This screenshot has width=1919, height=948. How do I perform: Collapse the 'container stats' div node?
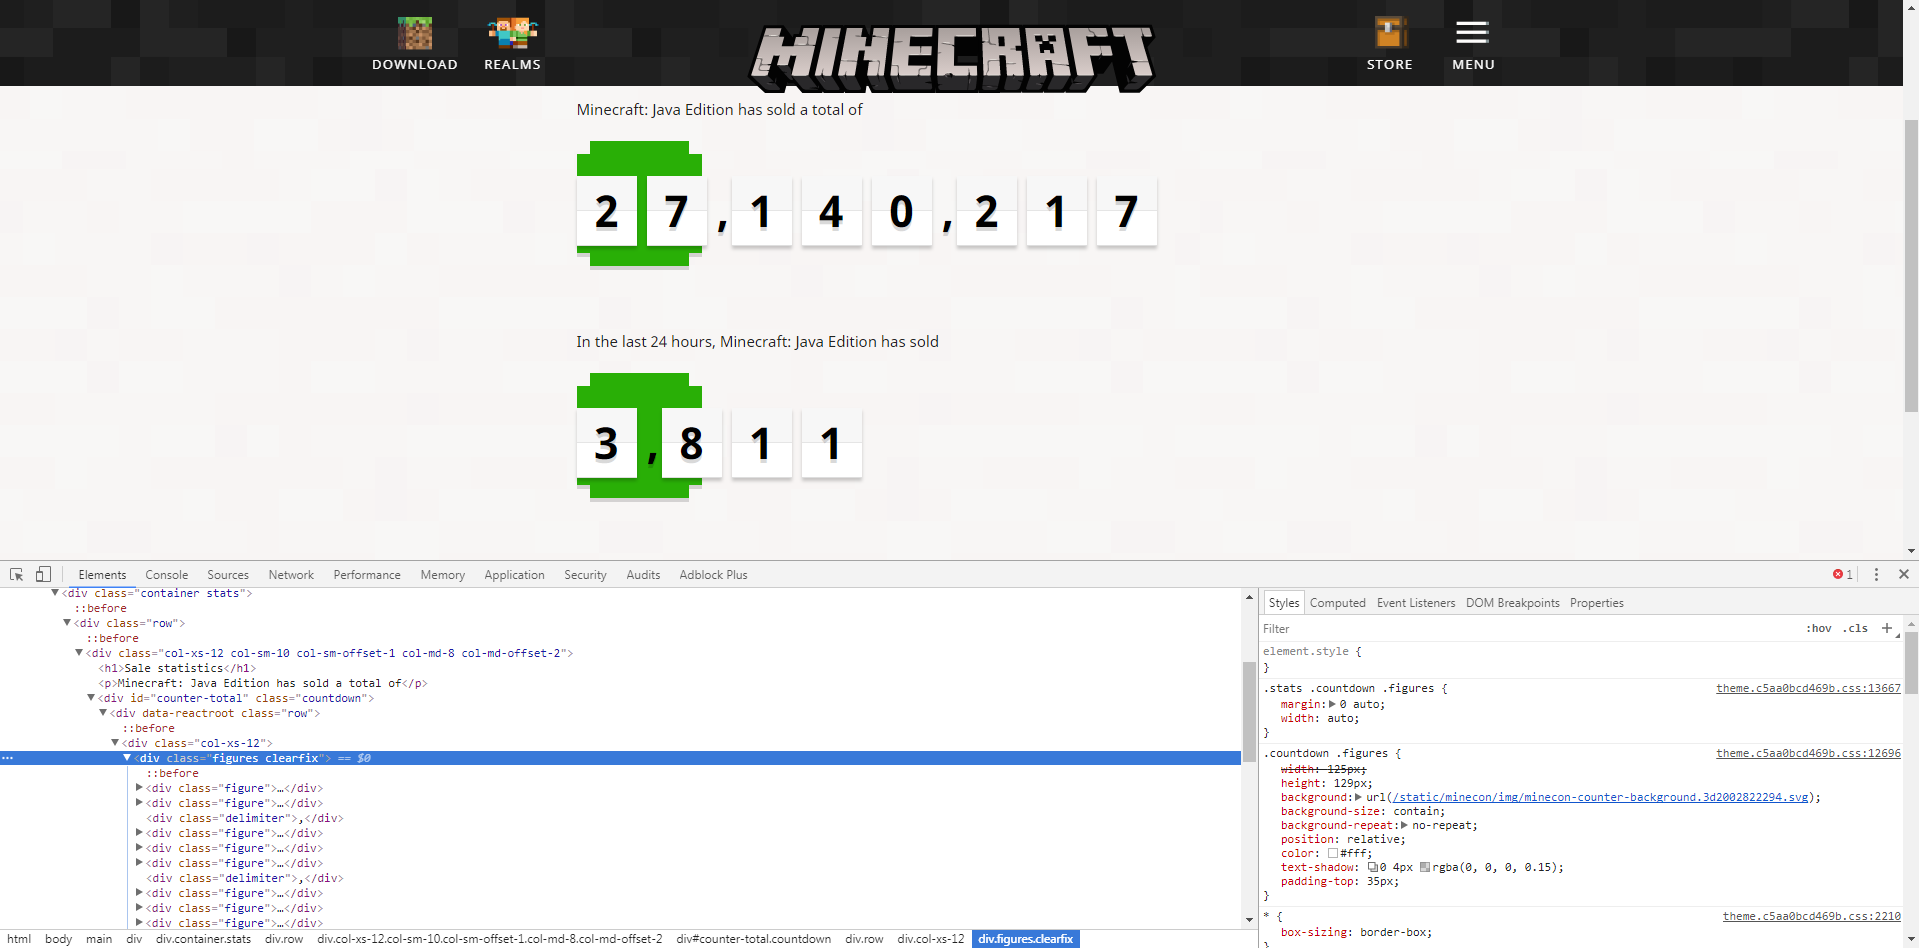55,593
